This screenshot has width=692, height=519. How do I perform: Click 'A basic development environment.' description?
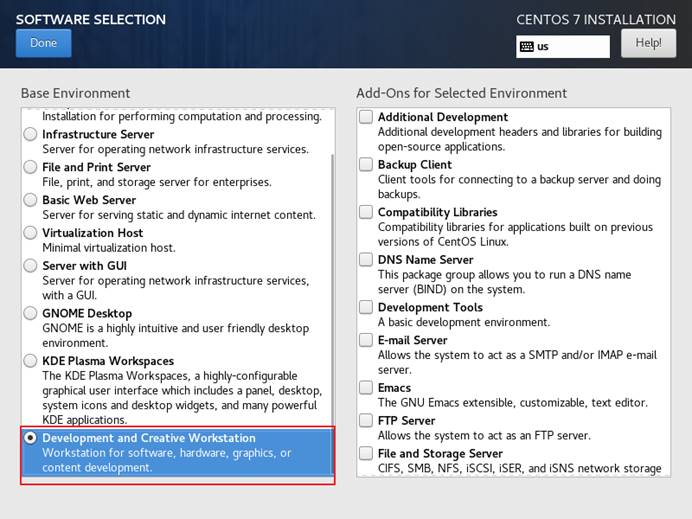pyautogui.click(x=464, y=322)
